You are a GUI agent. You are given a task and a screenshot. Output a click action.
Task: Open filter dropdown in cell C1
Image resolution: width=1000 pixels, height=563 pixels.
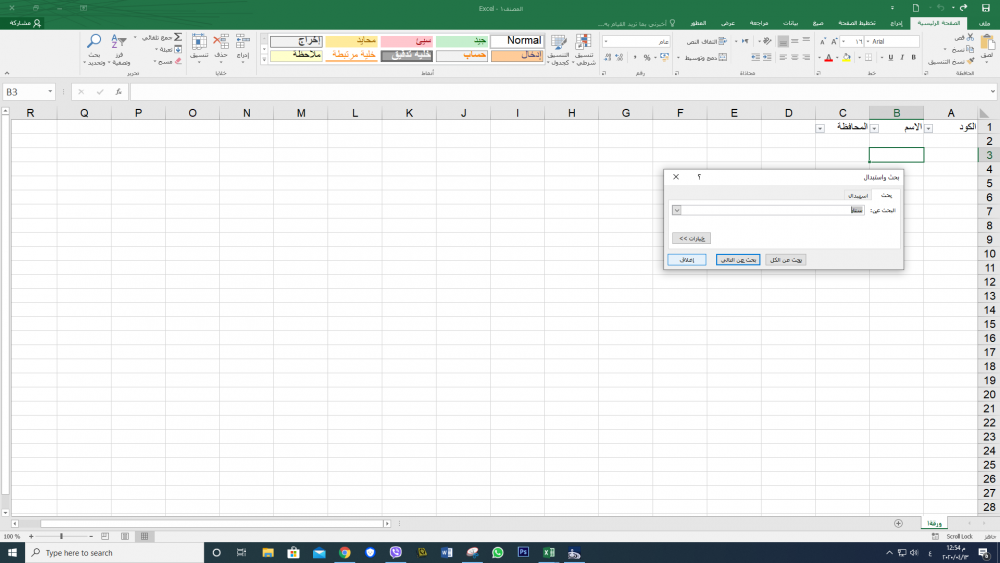tap(820, 128)
